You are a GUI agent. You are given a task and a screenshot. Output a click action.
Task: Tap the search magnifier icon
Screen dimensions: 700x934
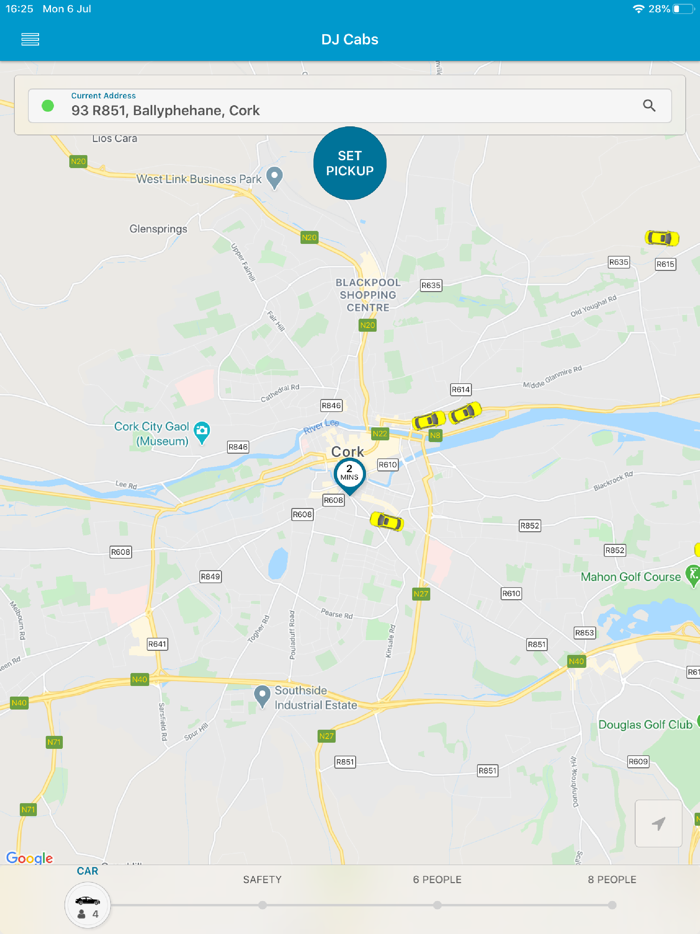(649, 105)
